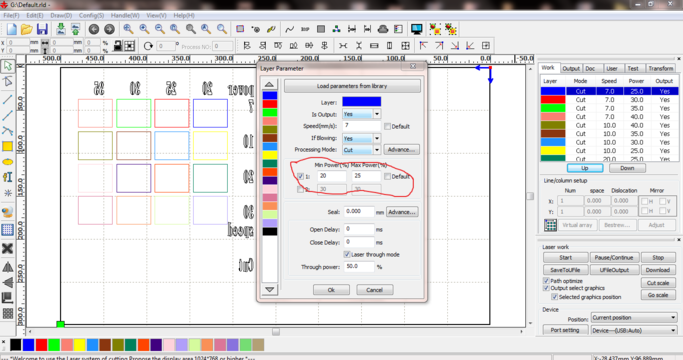Click the Open folder toolbar icon

[x=27, y=29]
